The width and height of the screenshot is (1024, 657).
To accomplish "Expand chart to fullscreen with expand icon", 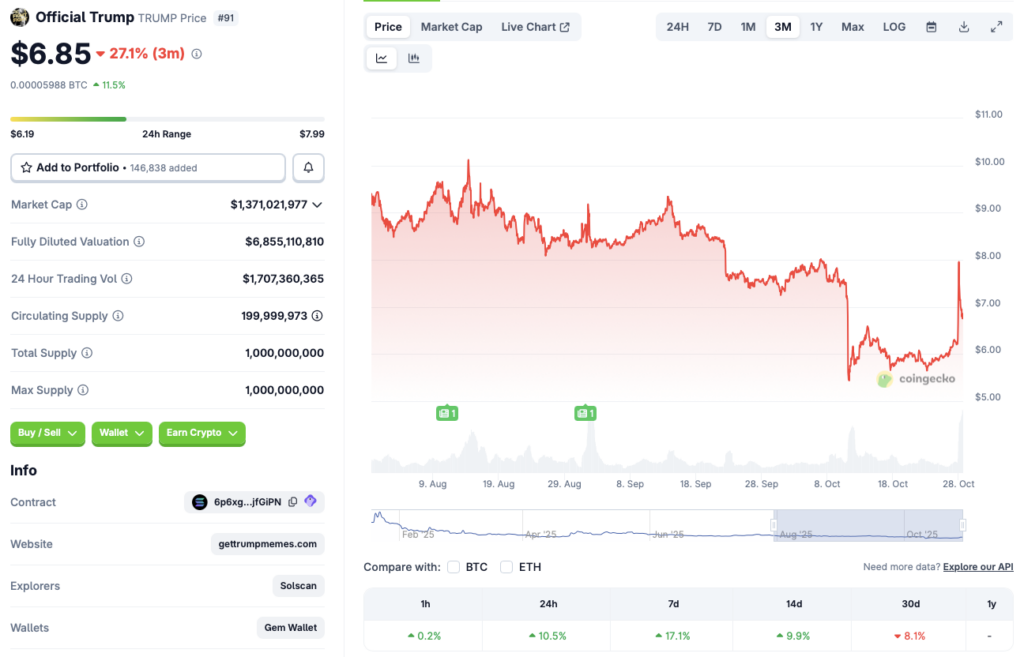I will coord(996,27).
